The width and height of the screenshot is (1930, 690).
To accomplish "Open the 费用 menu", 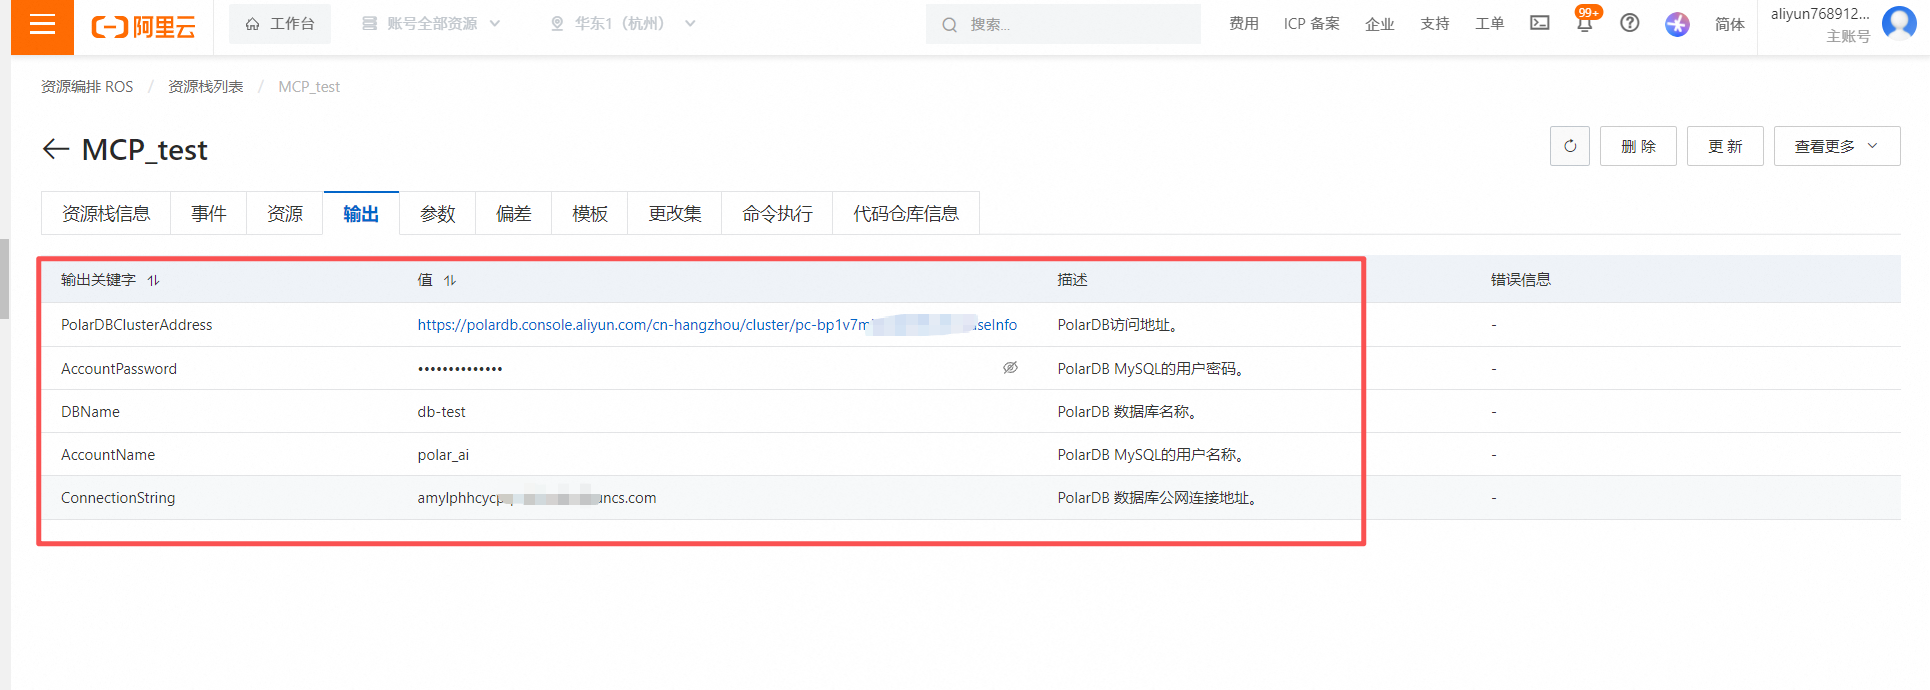I will click(x=1244, y=24).
